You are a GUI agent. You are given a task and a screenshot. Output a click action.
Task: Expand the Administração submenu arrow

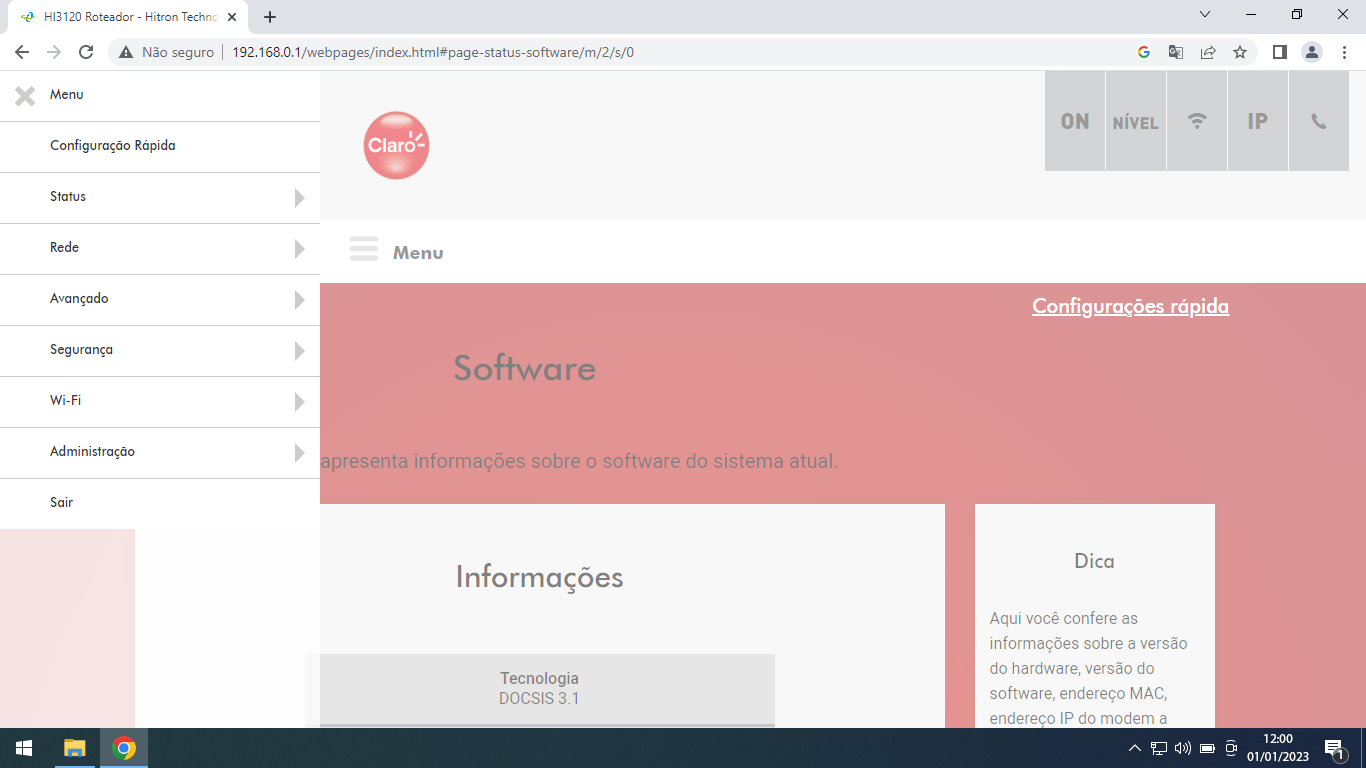299,453
